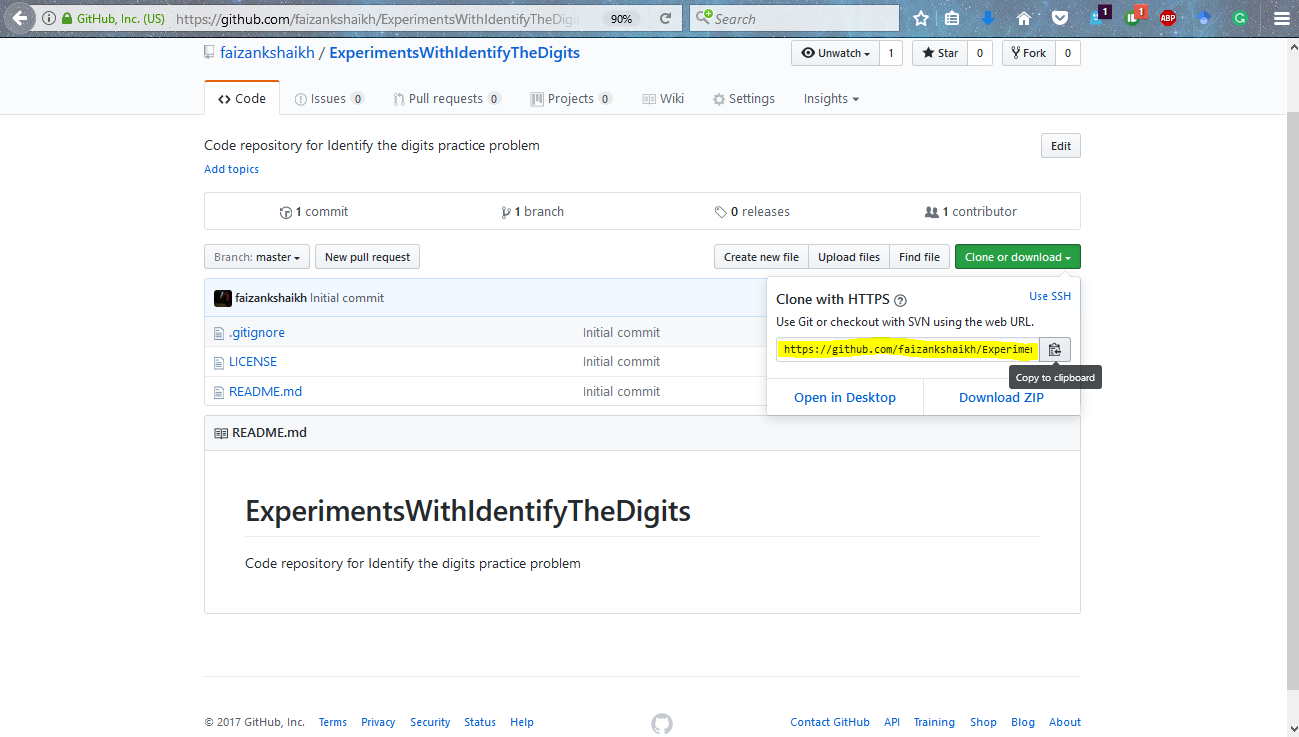Click the GitHub octocat logo in the footer
The height and width of the screenshot is (737, 1299).
[x=662, y=723]
